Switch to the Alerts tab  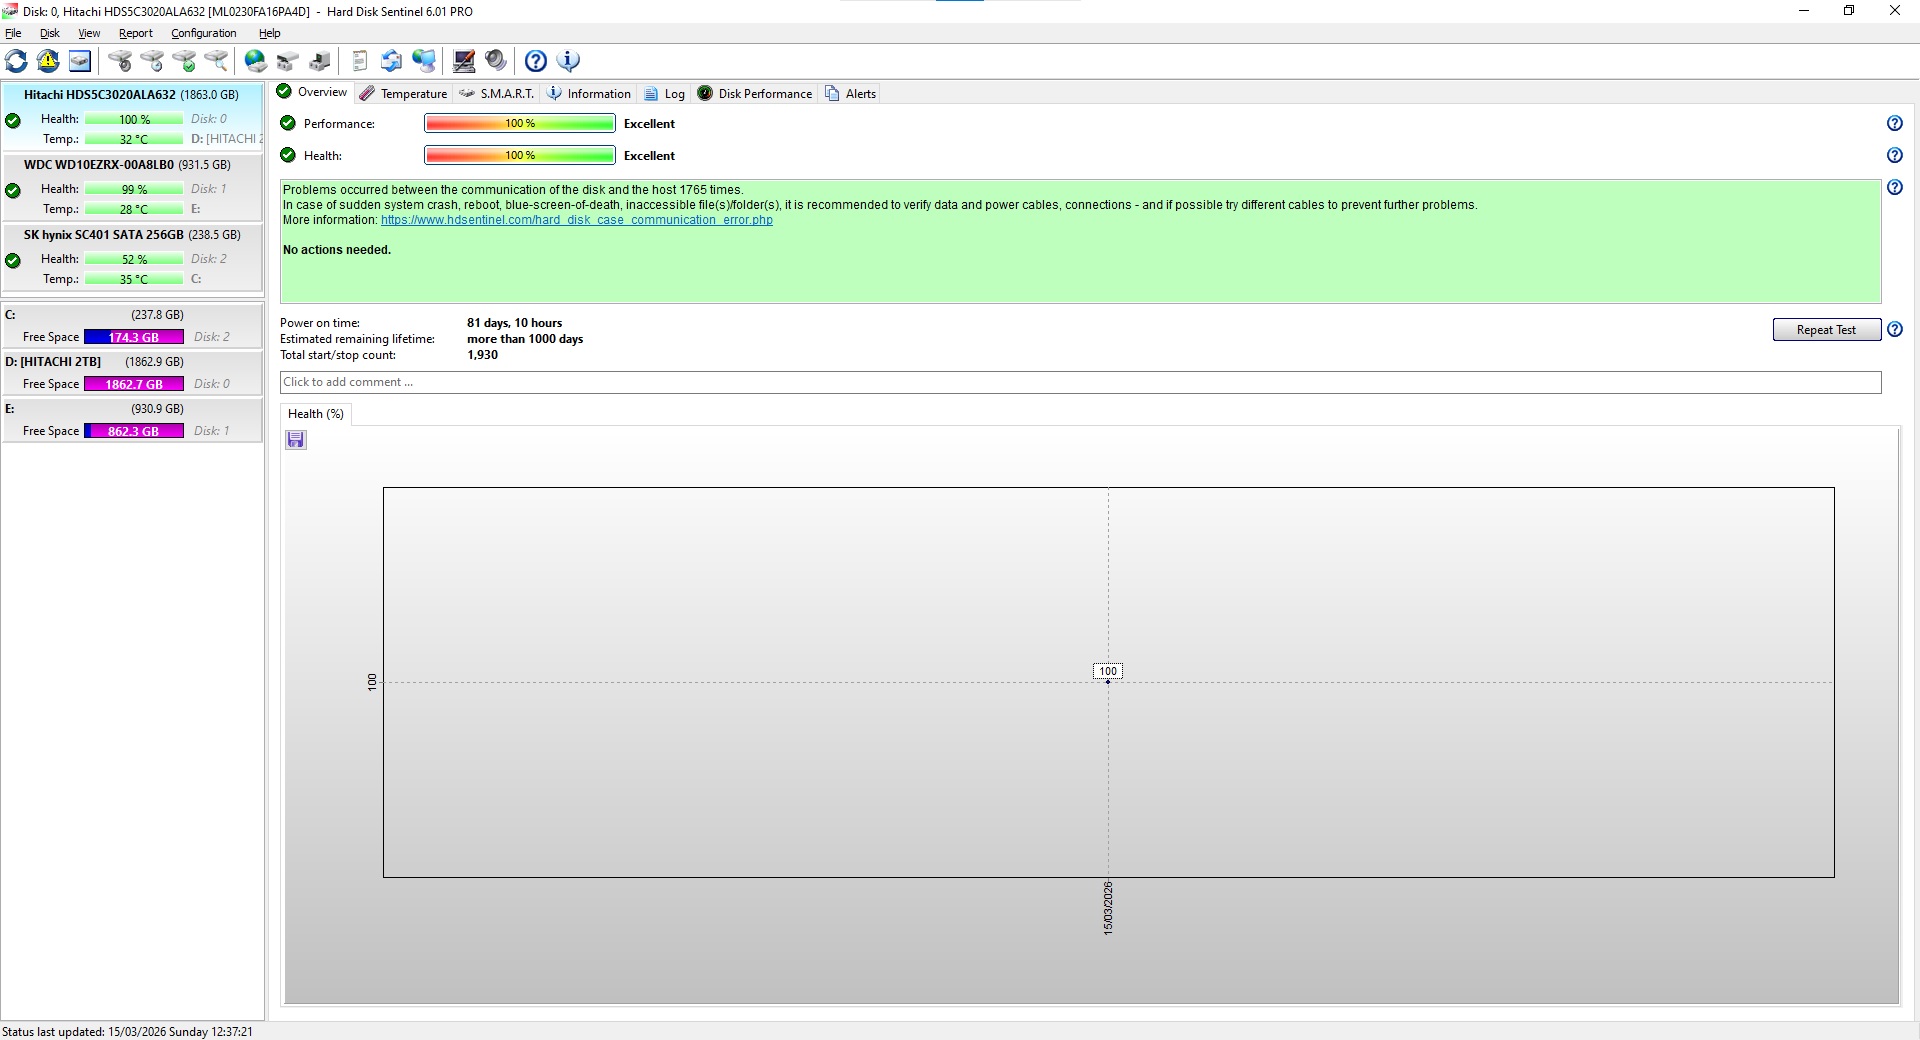pyautogui.click(x=851, y=93)
